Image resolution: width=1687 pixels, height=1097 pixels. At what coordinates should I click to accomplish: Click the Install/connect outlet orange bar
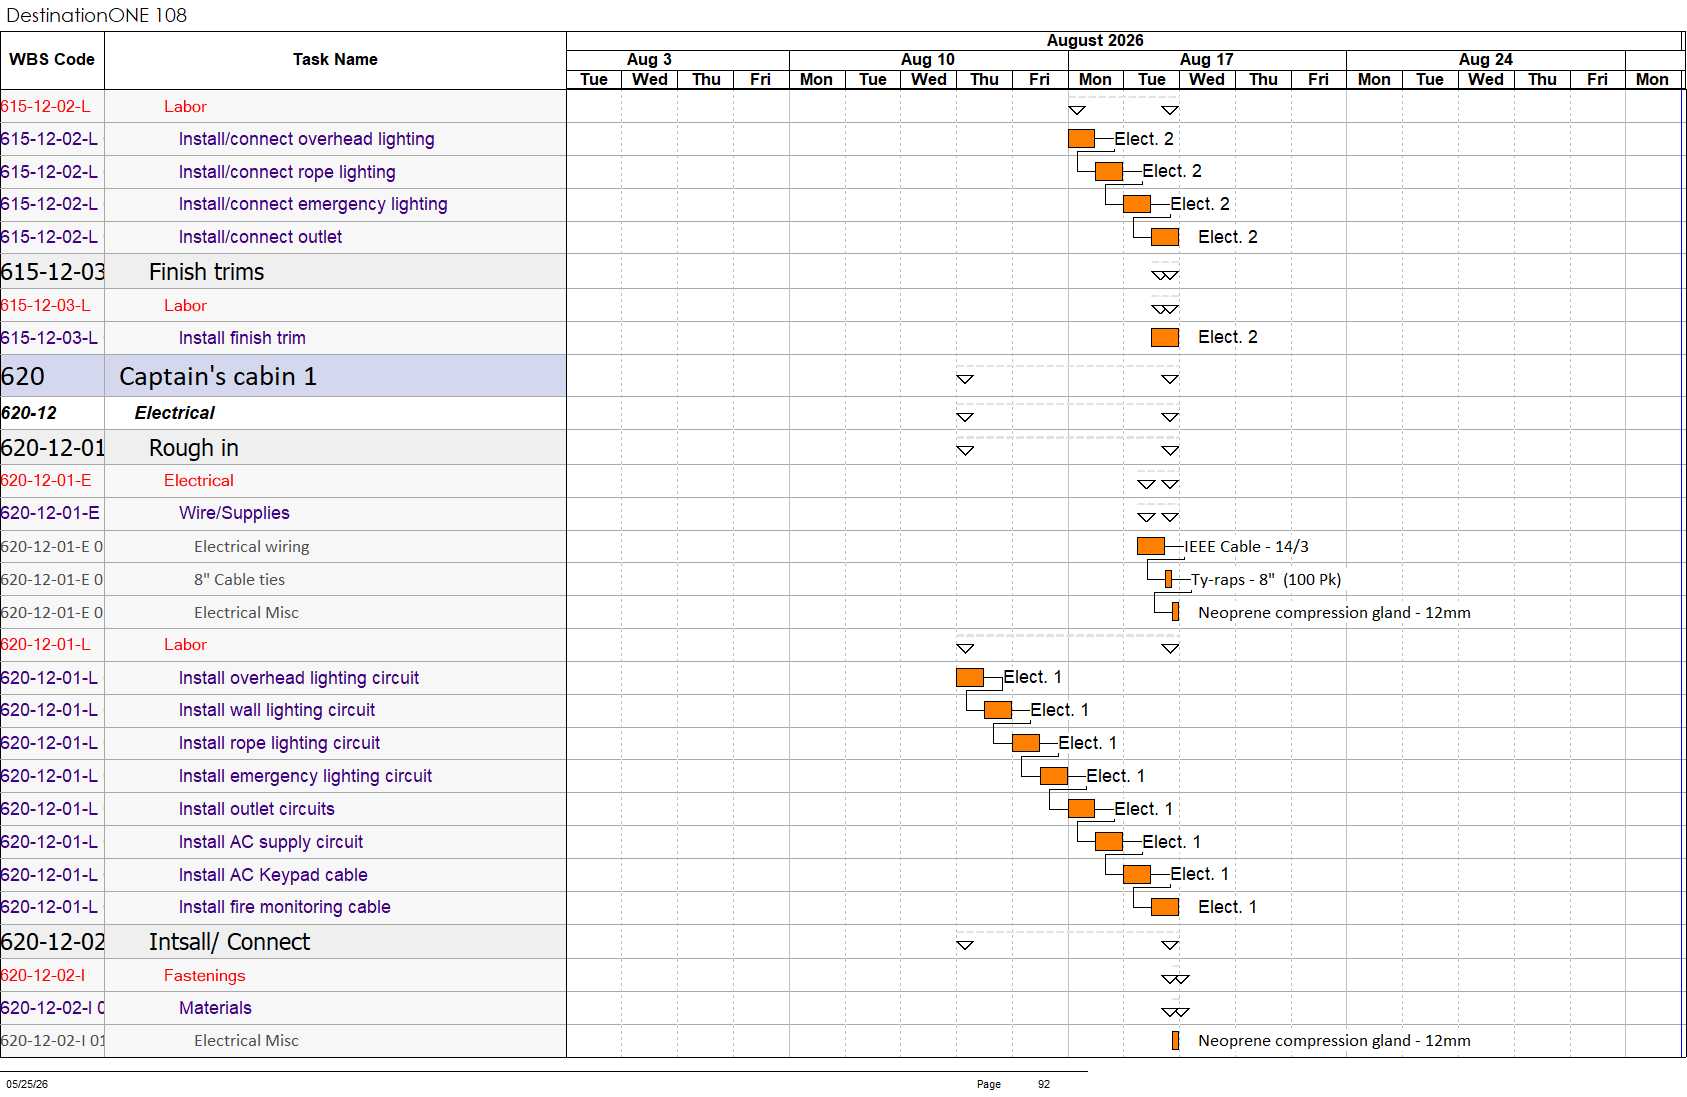coord(1165,237)
